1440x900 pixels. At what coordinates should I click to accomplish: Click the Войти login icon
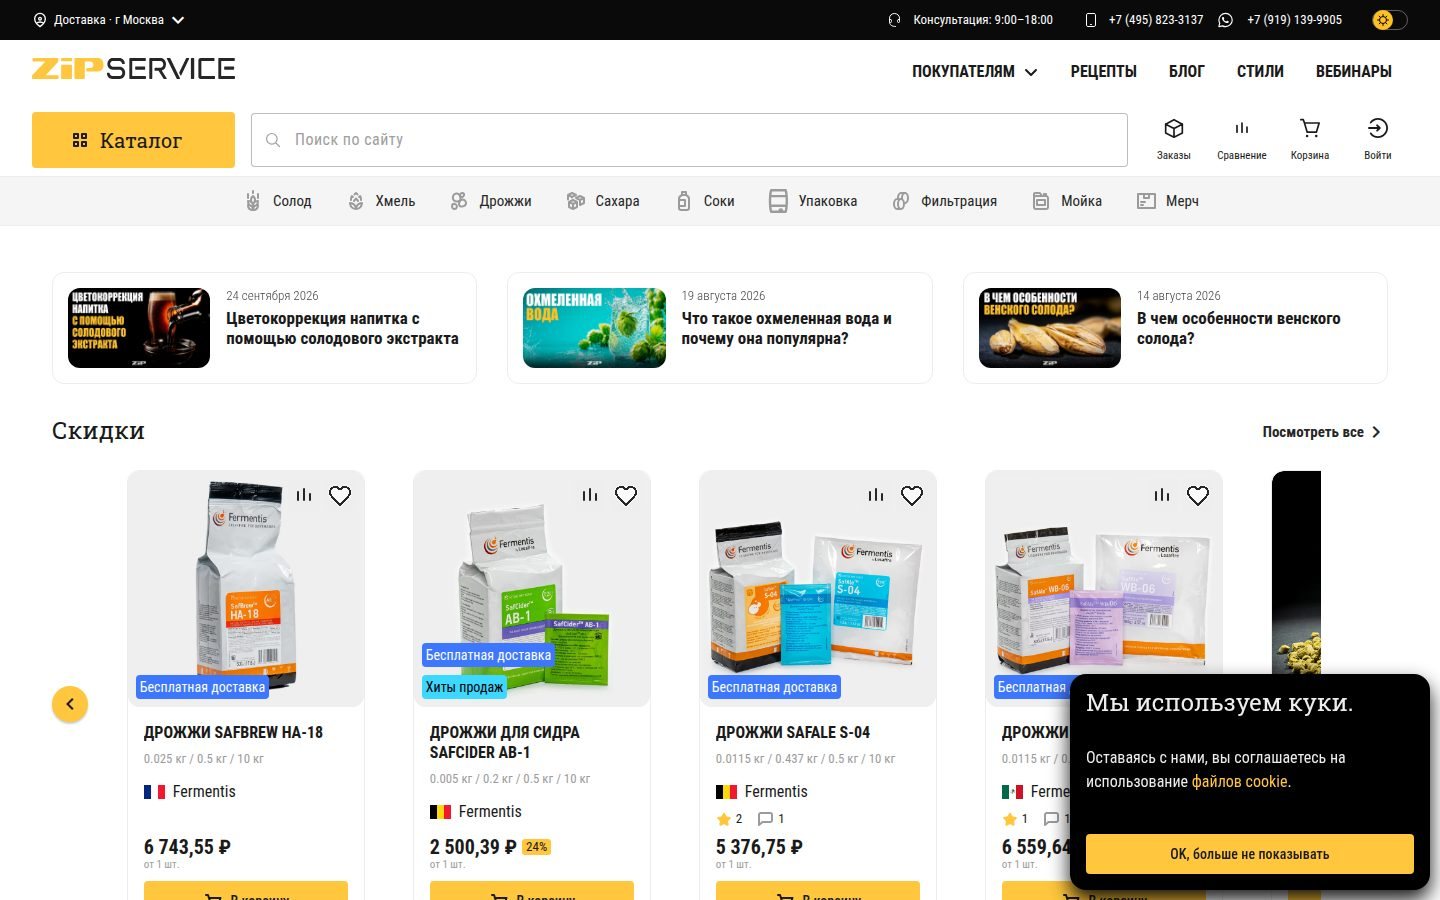point(1377,139)
